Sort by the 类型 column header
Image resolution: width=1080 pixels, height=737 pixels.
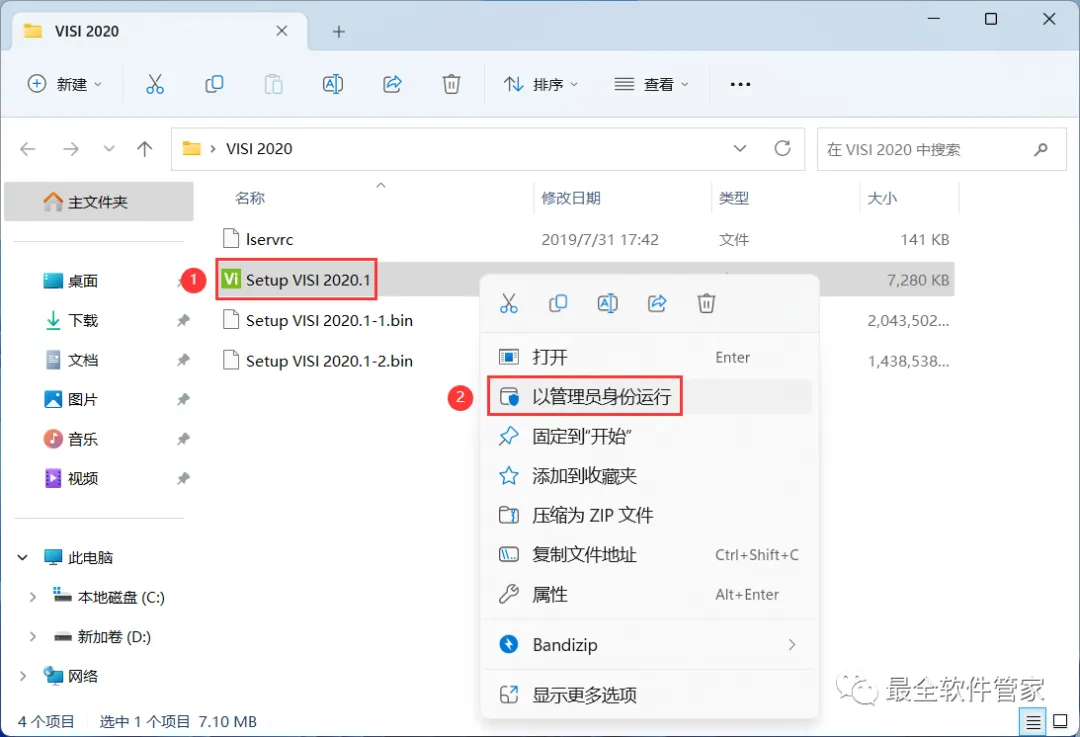(734, 198)
